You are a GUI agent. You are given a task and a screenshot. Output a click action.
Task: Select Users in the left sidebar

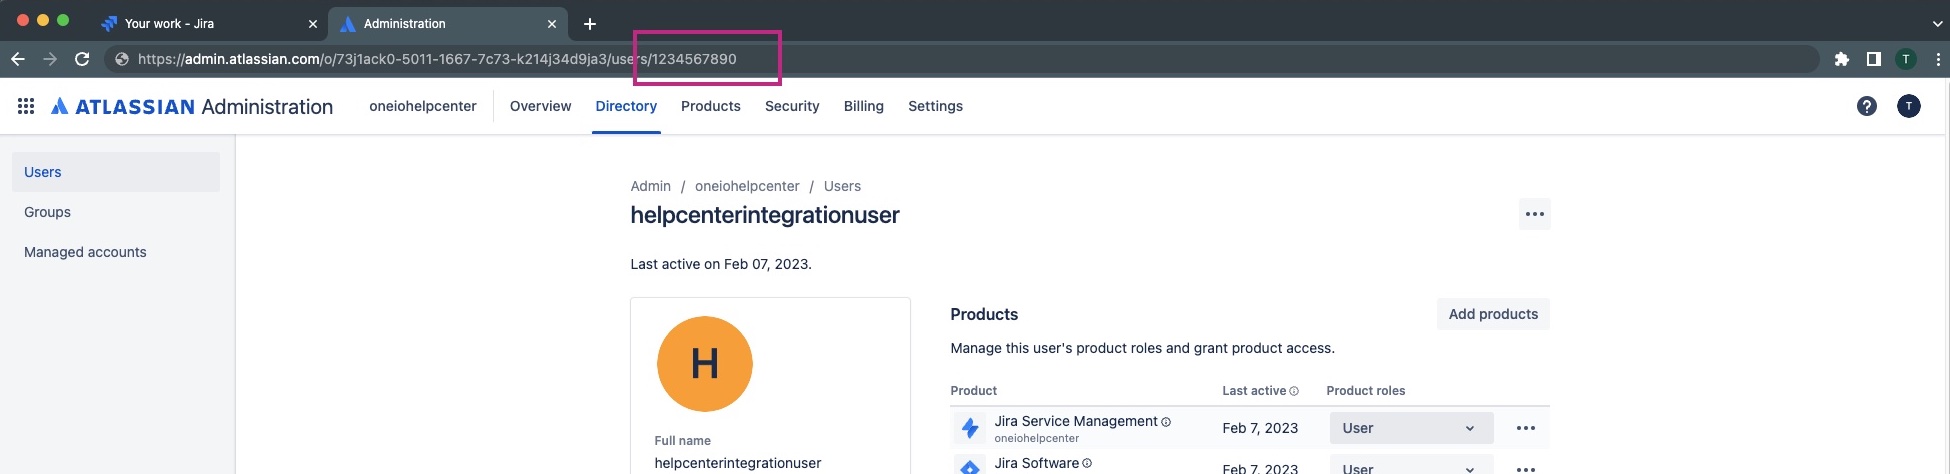[x=116, y=172]
